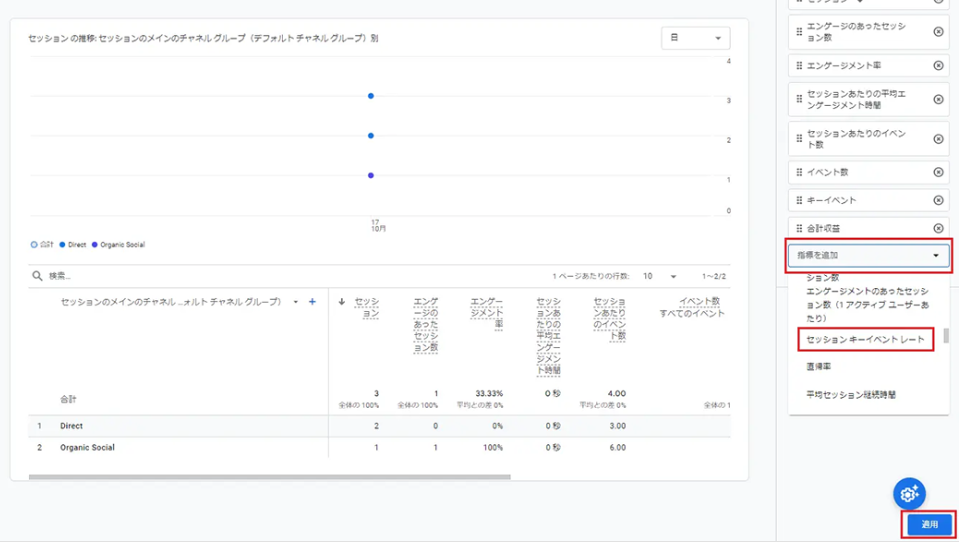This screenshot has width=959, height=542.
Task: Grab drag handle of キーイベント metric
Action: click(799, 200)
